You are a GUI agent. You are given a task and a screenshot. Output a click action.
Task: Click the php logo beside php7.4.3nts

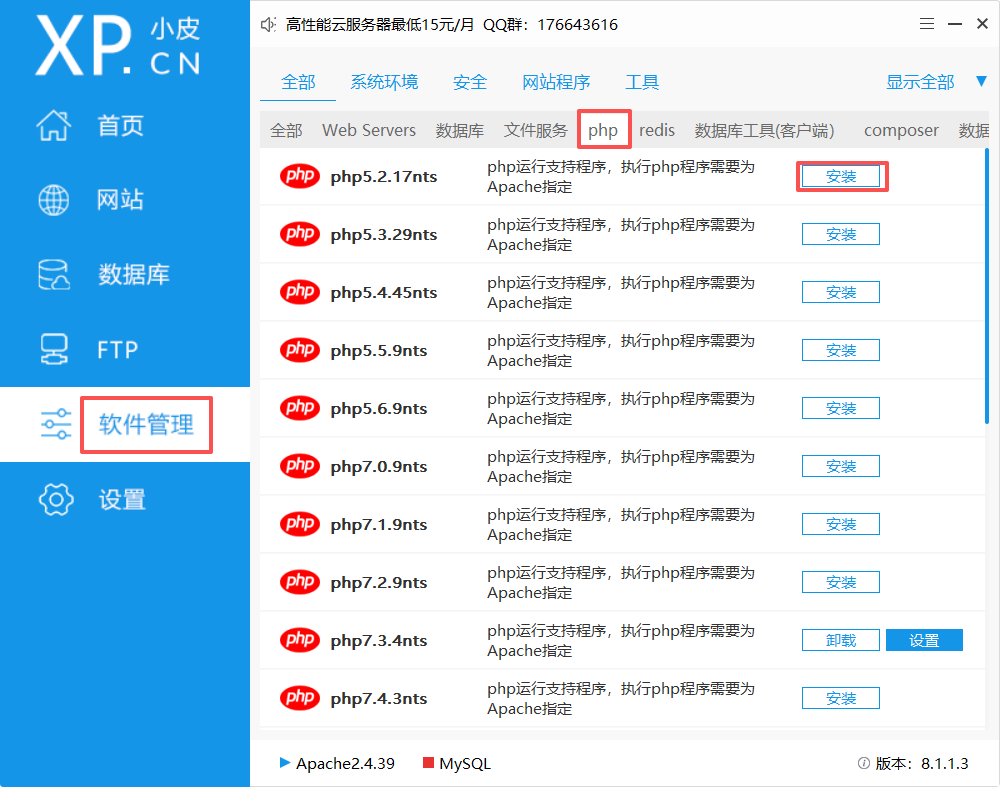point(300,698)
